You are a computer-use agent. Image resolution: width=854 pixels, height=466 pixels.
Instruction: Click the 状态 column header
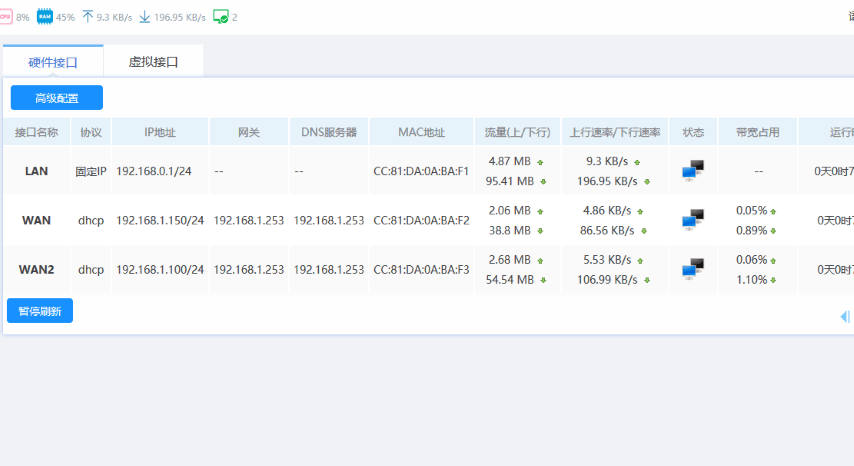pos(693,132)
